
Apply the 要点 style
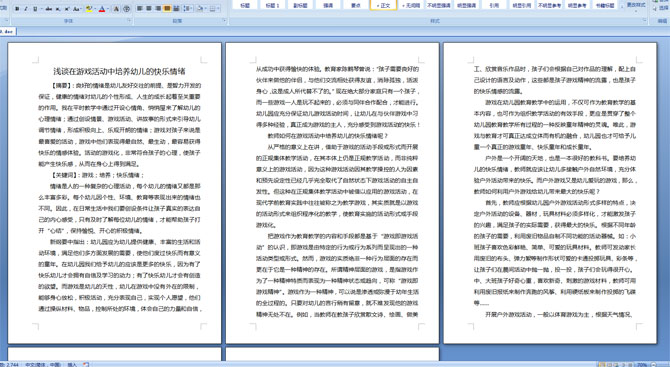356,5
